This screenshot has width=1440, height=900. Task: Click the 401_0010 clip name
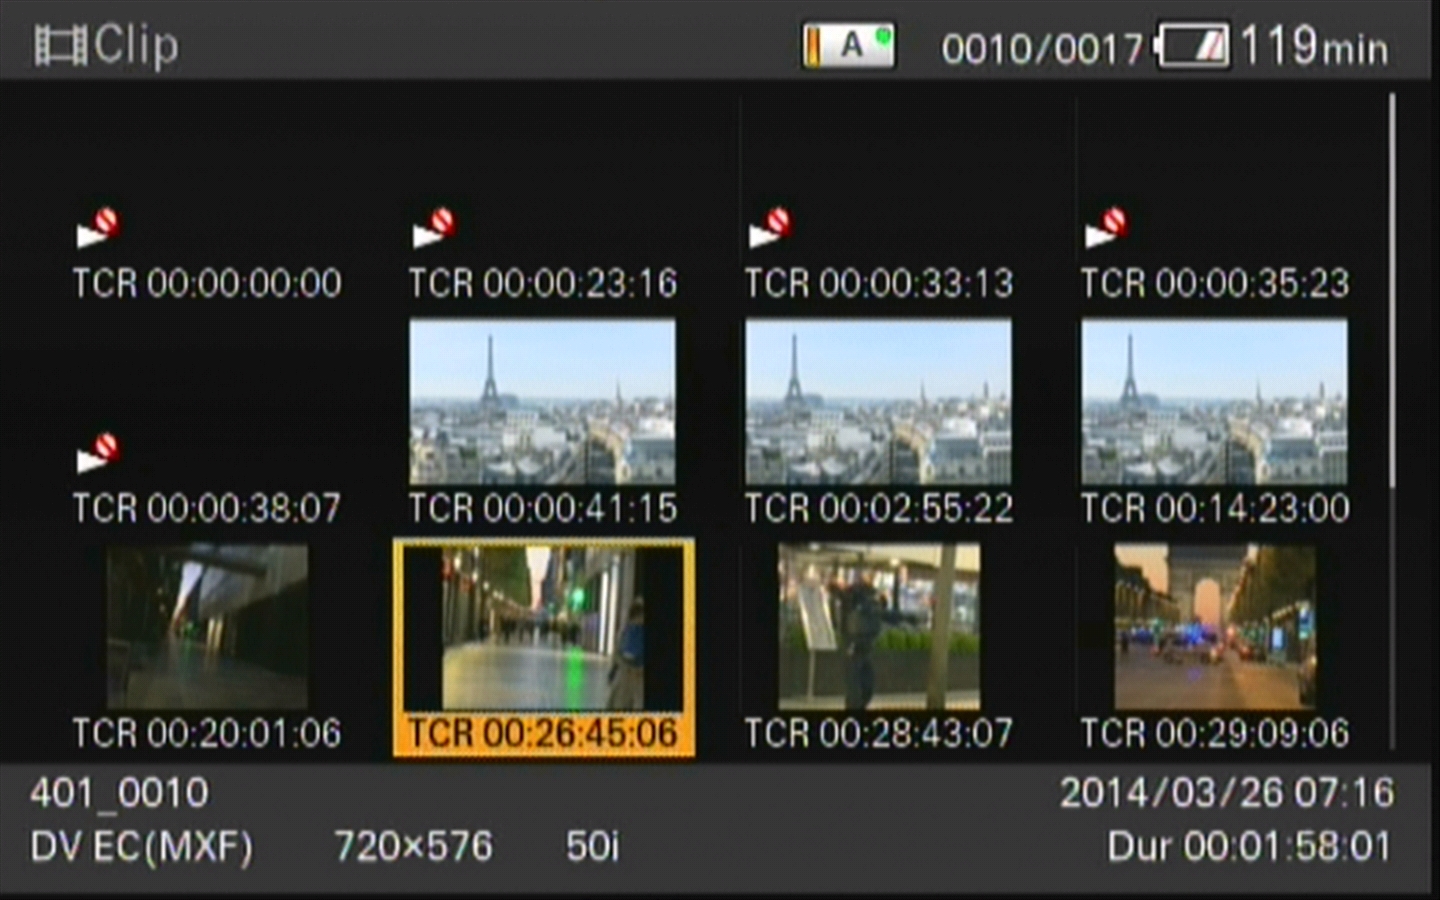pyautogui.click(x=120, y=794)
